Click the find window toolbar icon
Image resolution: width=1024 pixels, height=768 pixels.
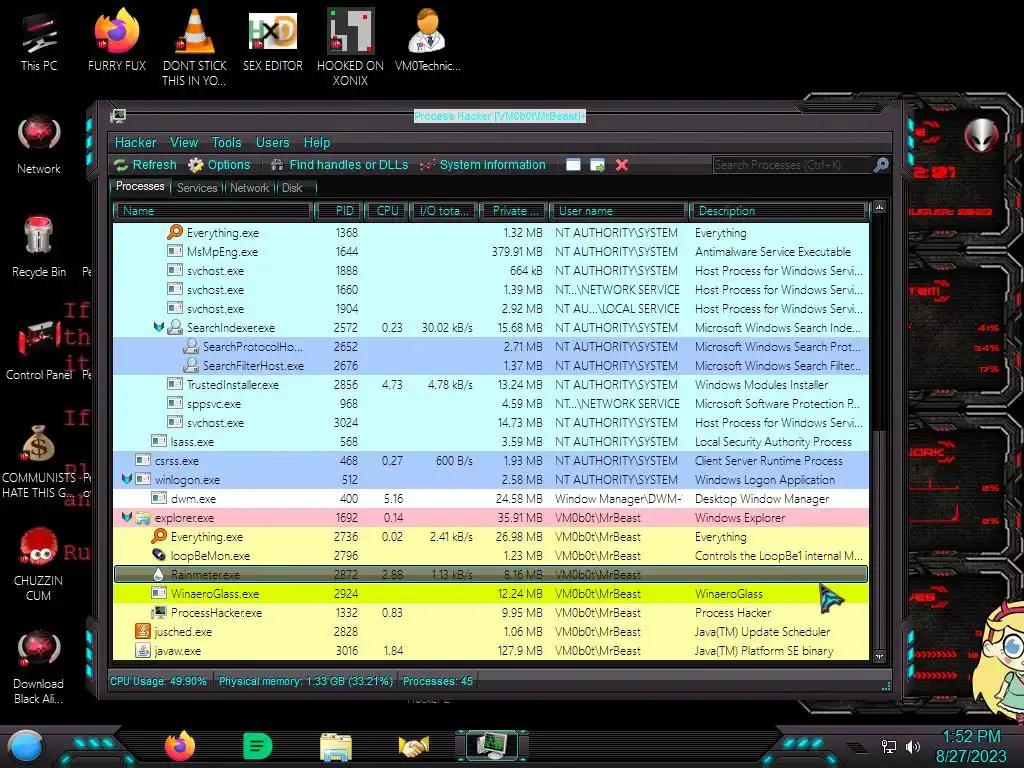573,165
